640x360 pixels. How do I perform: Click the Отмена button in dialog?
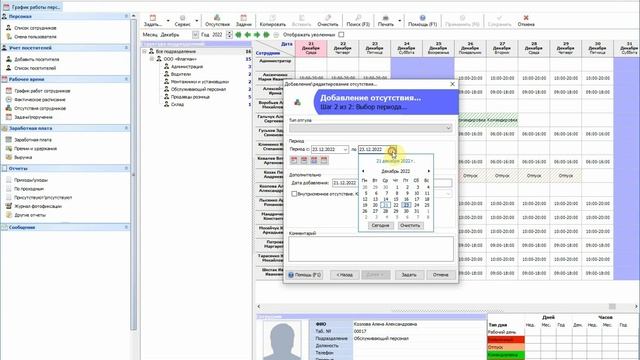440,275
